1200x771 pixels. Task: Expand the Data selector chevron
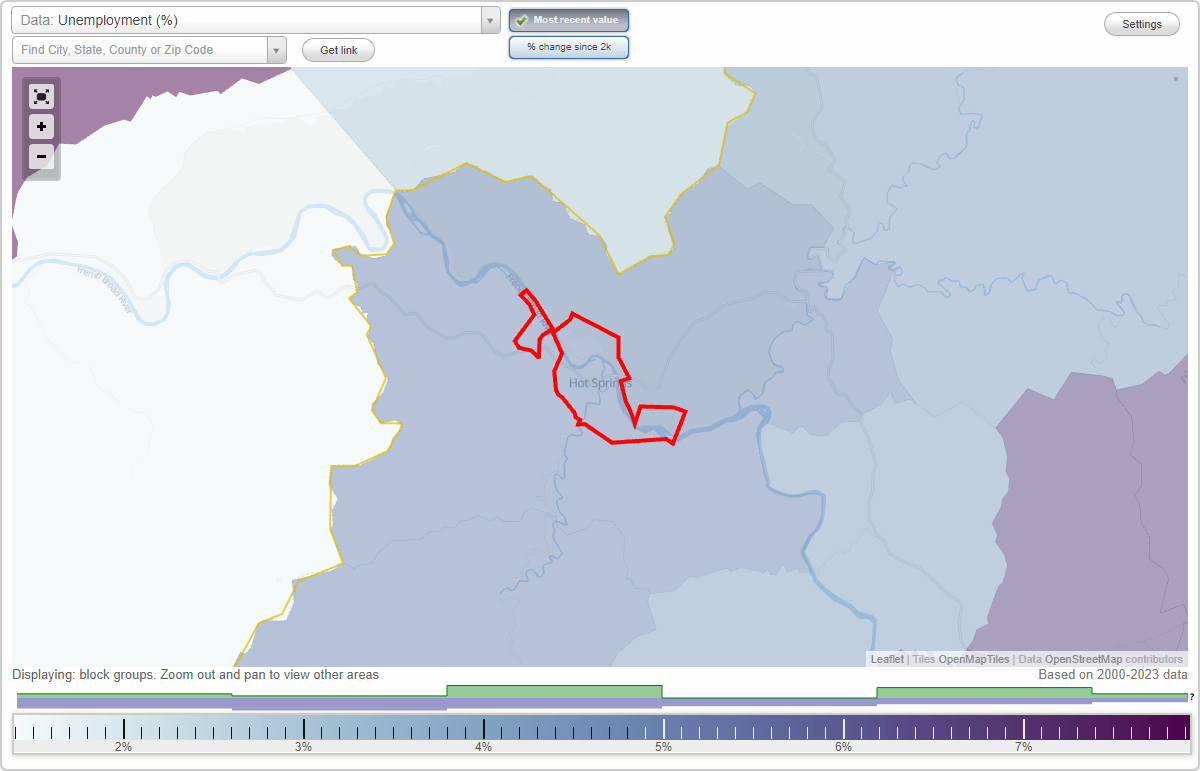[489, 19]
